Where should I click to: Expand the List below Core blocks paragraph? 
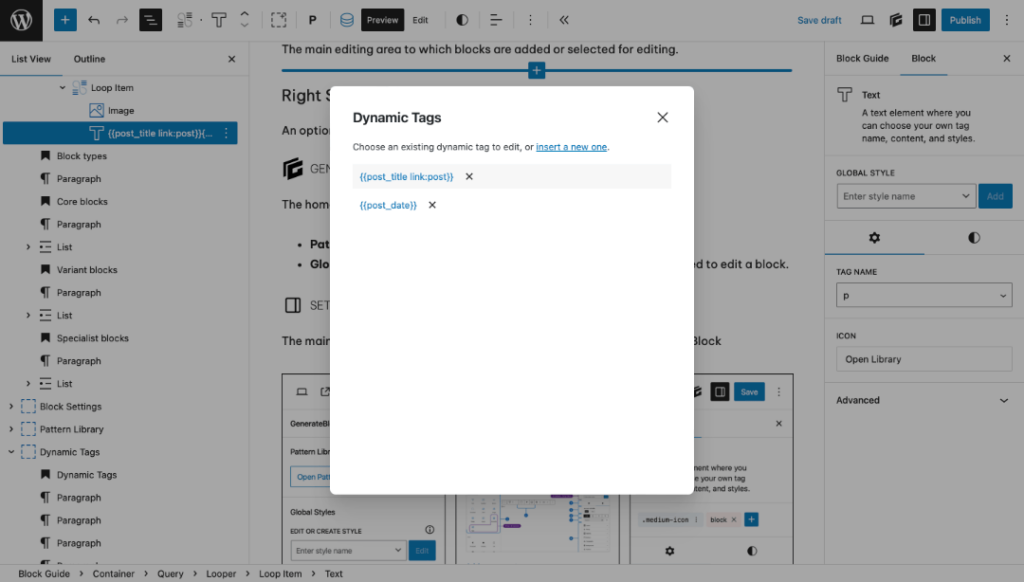pyautogui.click(x=28, y=247)
